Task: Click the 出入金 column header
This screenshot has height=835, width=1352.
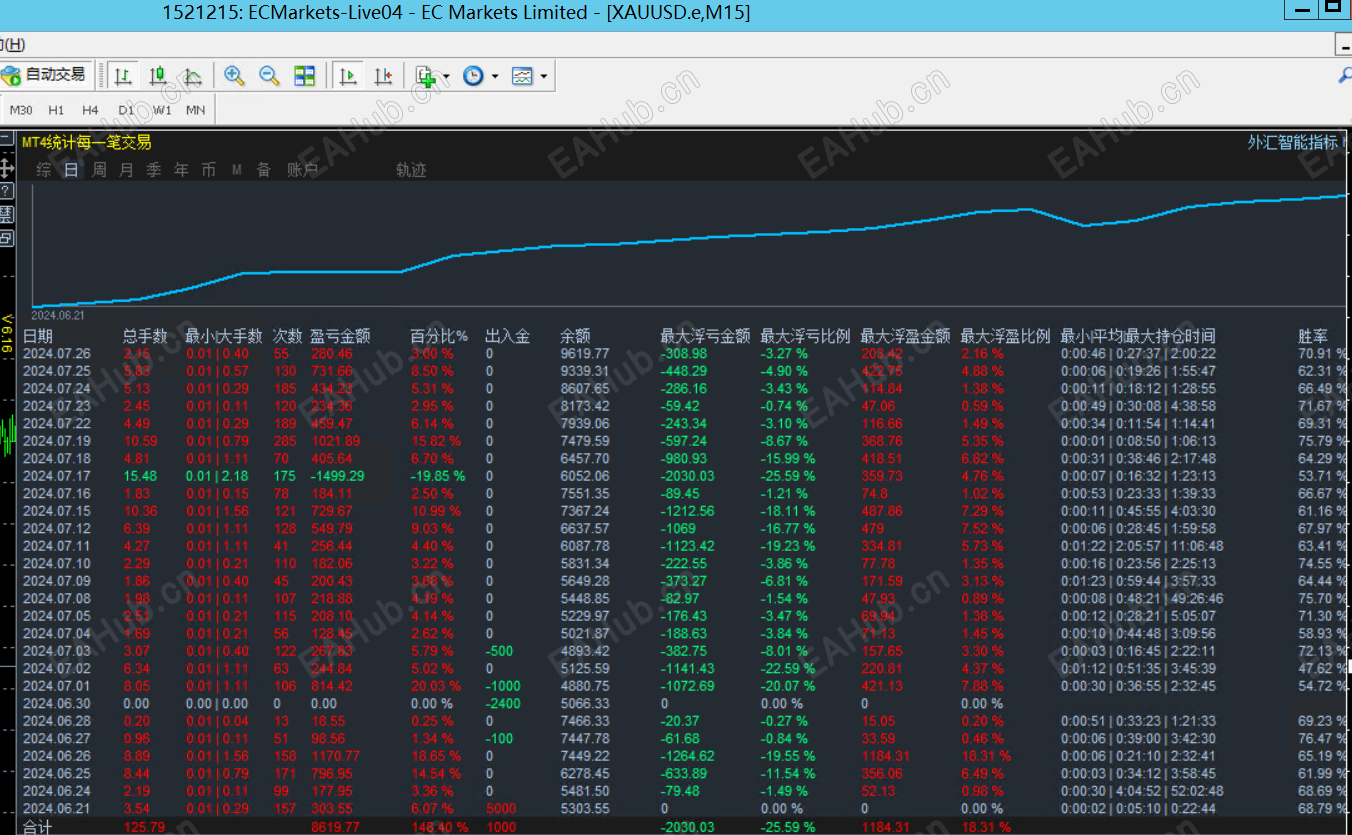Action: coord(507,336)
